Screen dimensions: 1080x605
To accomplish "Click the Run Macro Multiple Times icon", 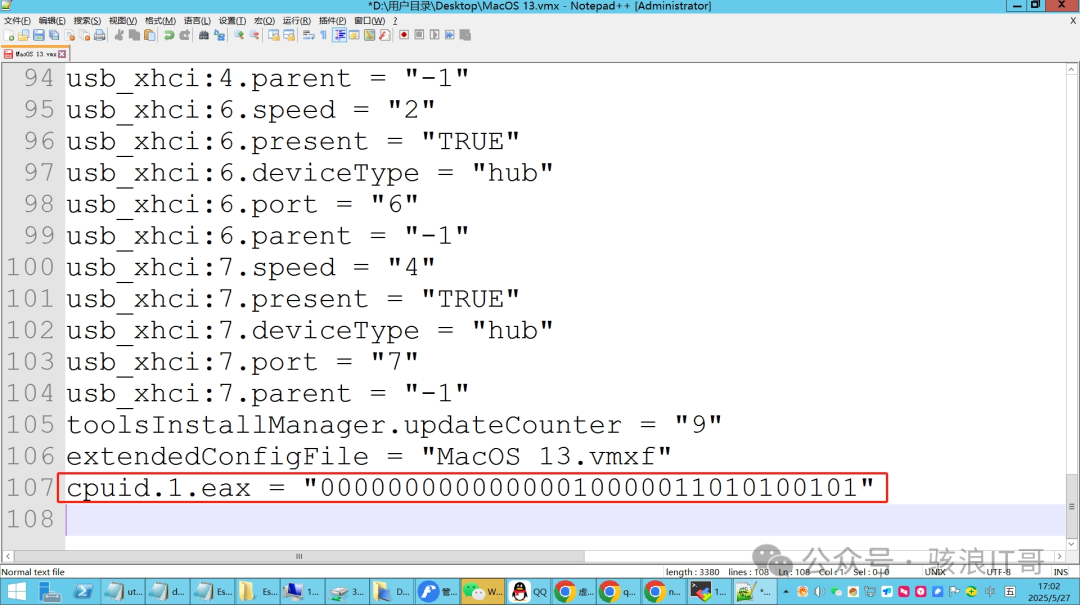I will click(450, 35).
